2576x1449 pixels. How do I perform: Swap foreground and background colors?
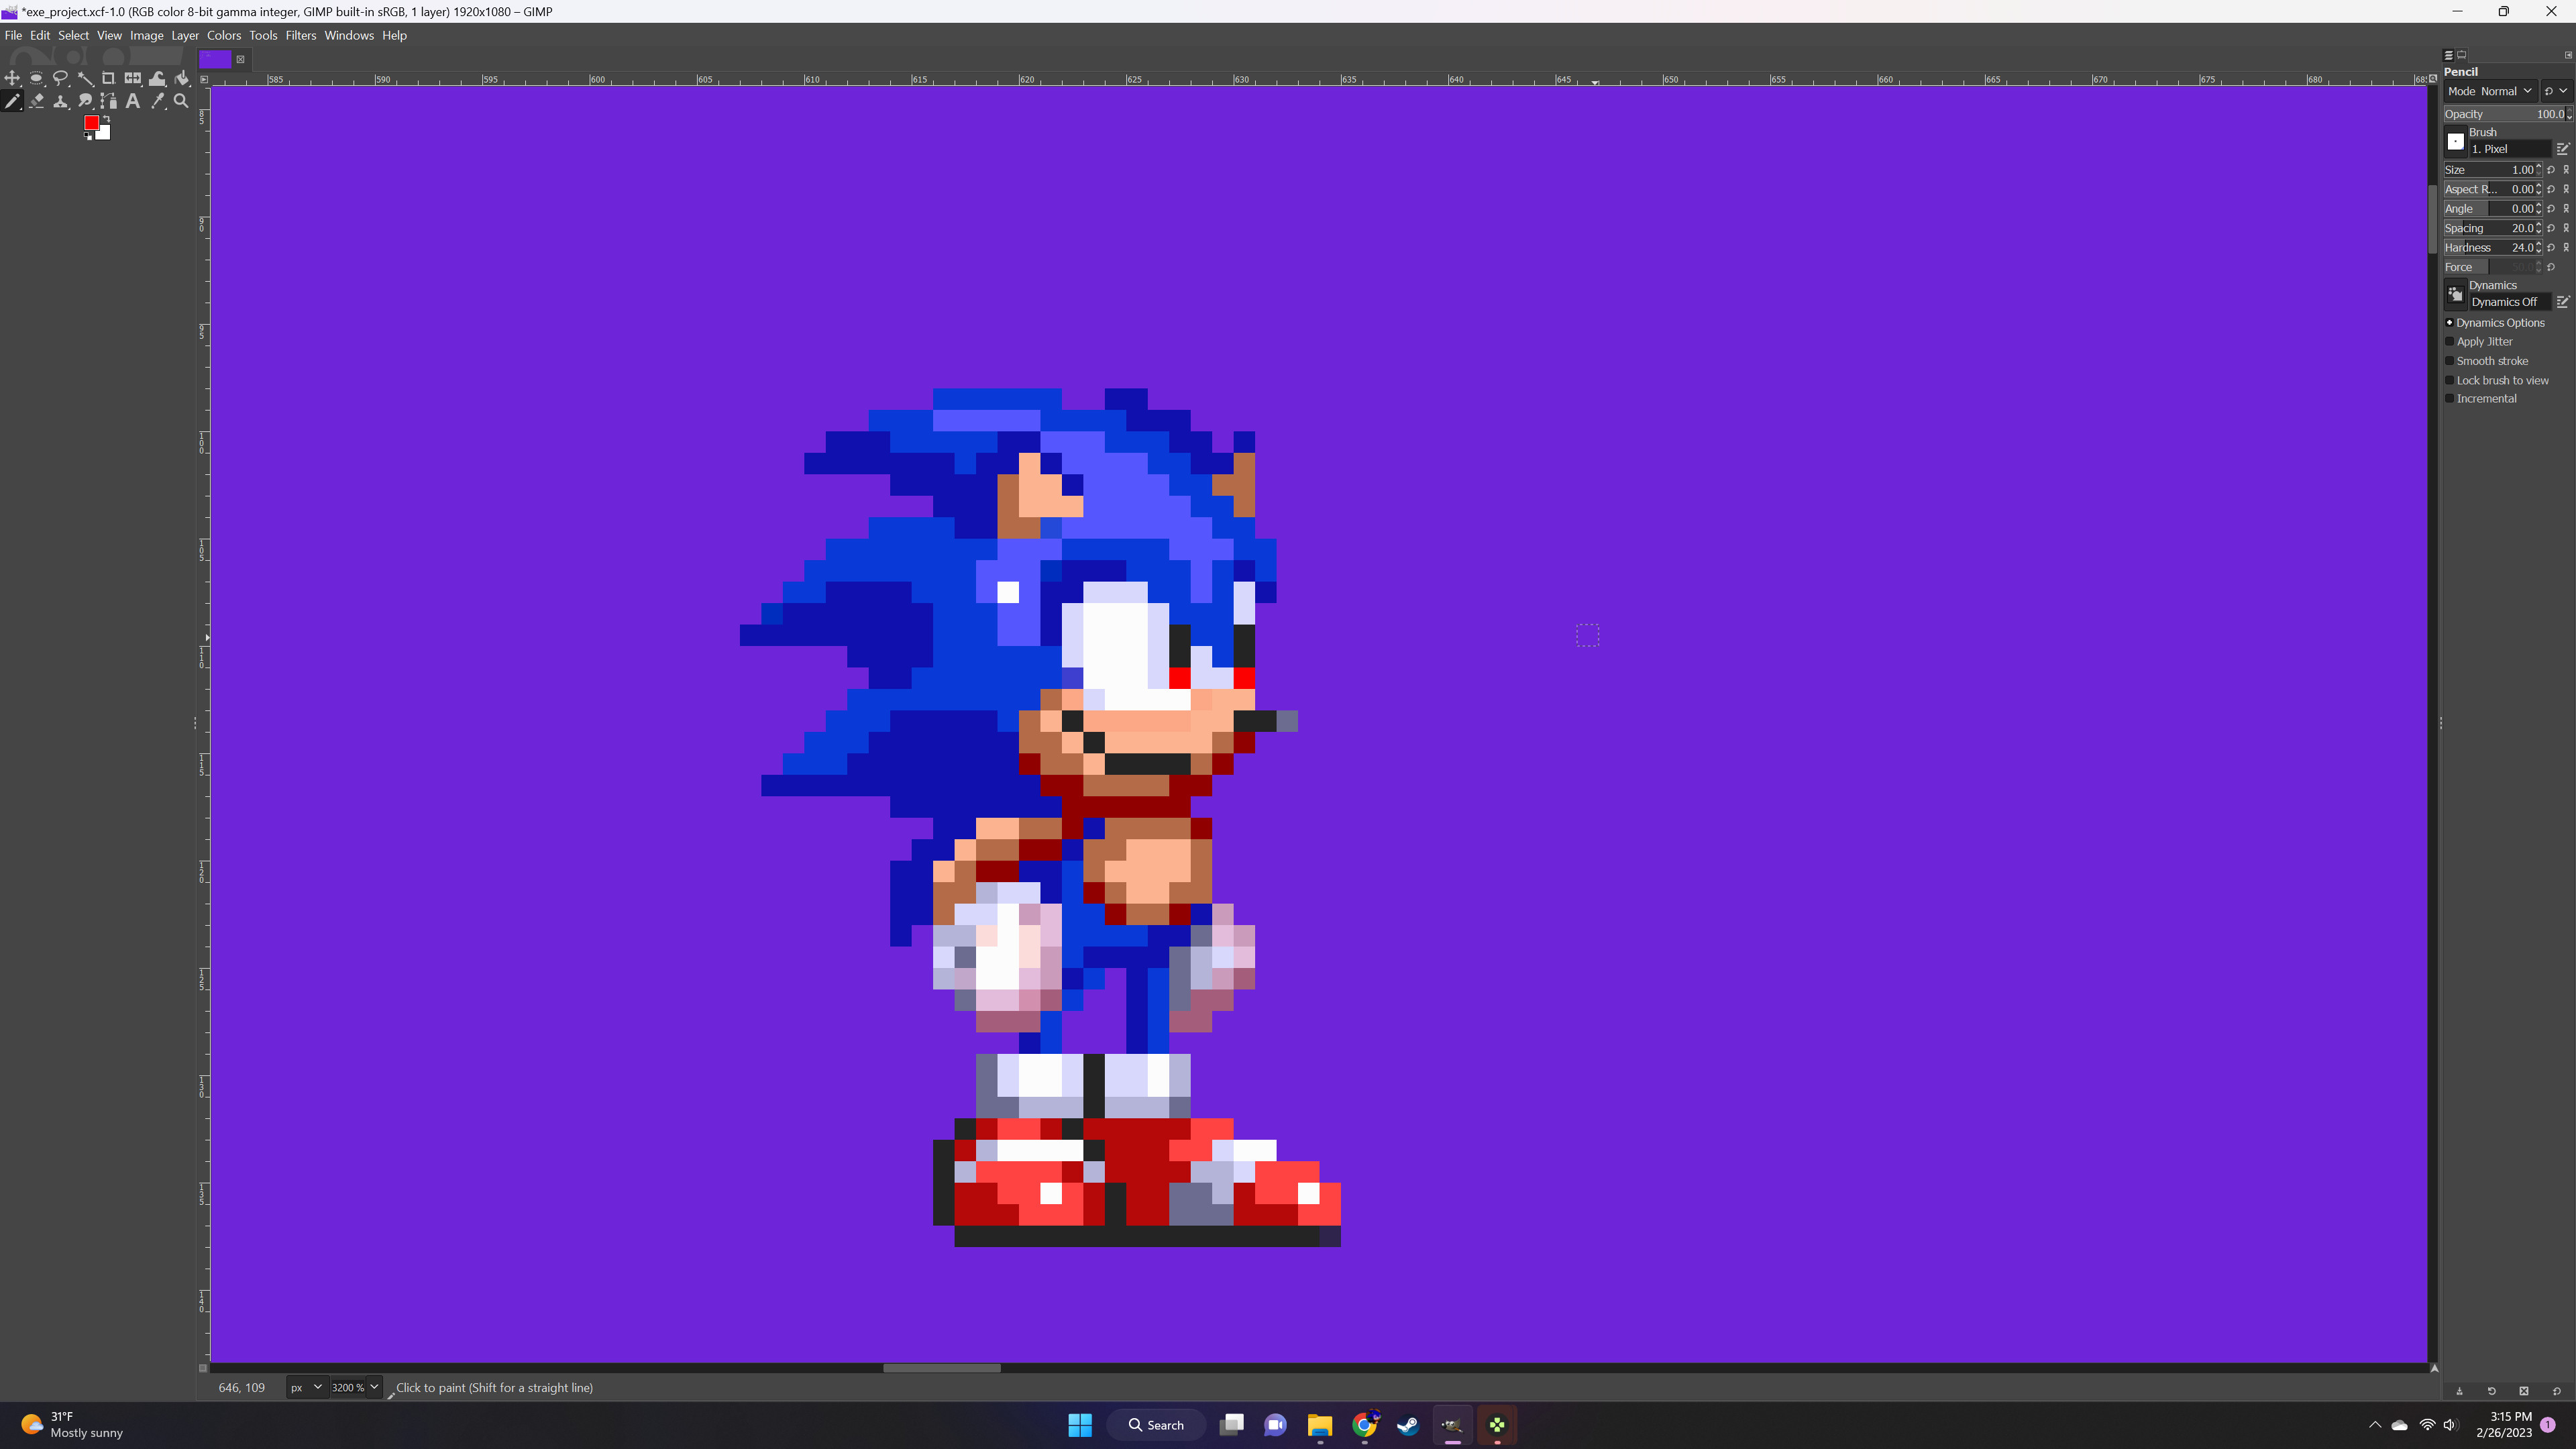click(x=106, y=119)
